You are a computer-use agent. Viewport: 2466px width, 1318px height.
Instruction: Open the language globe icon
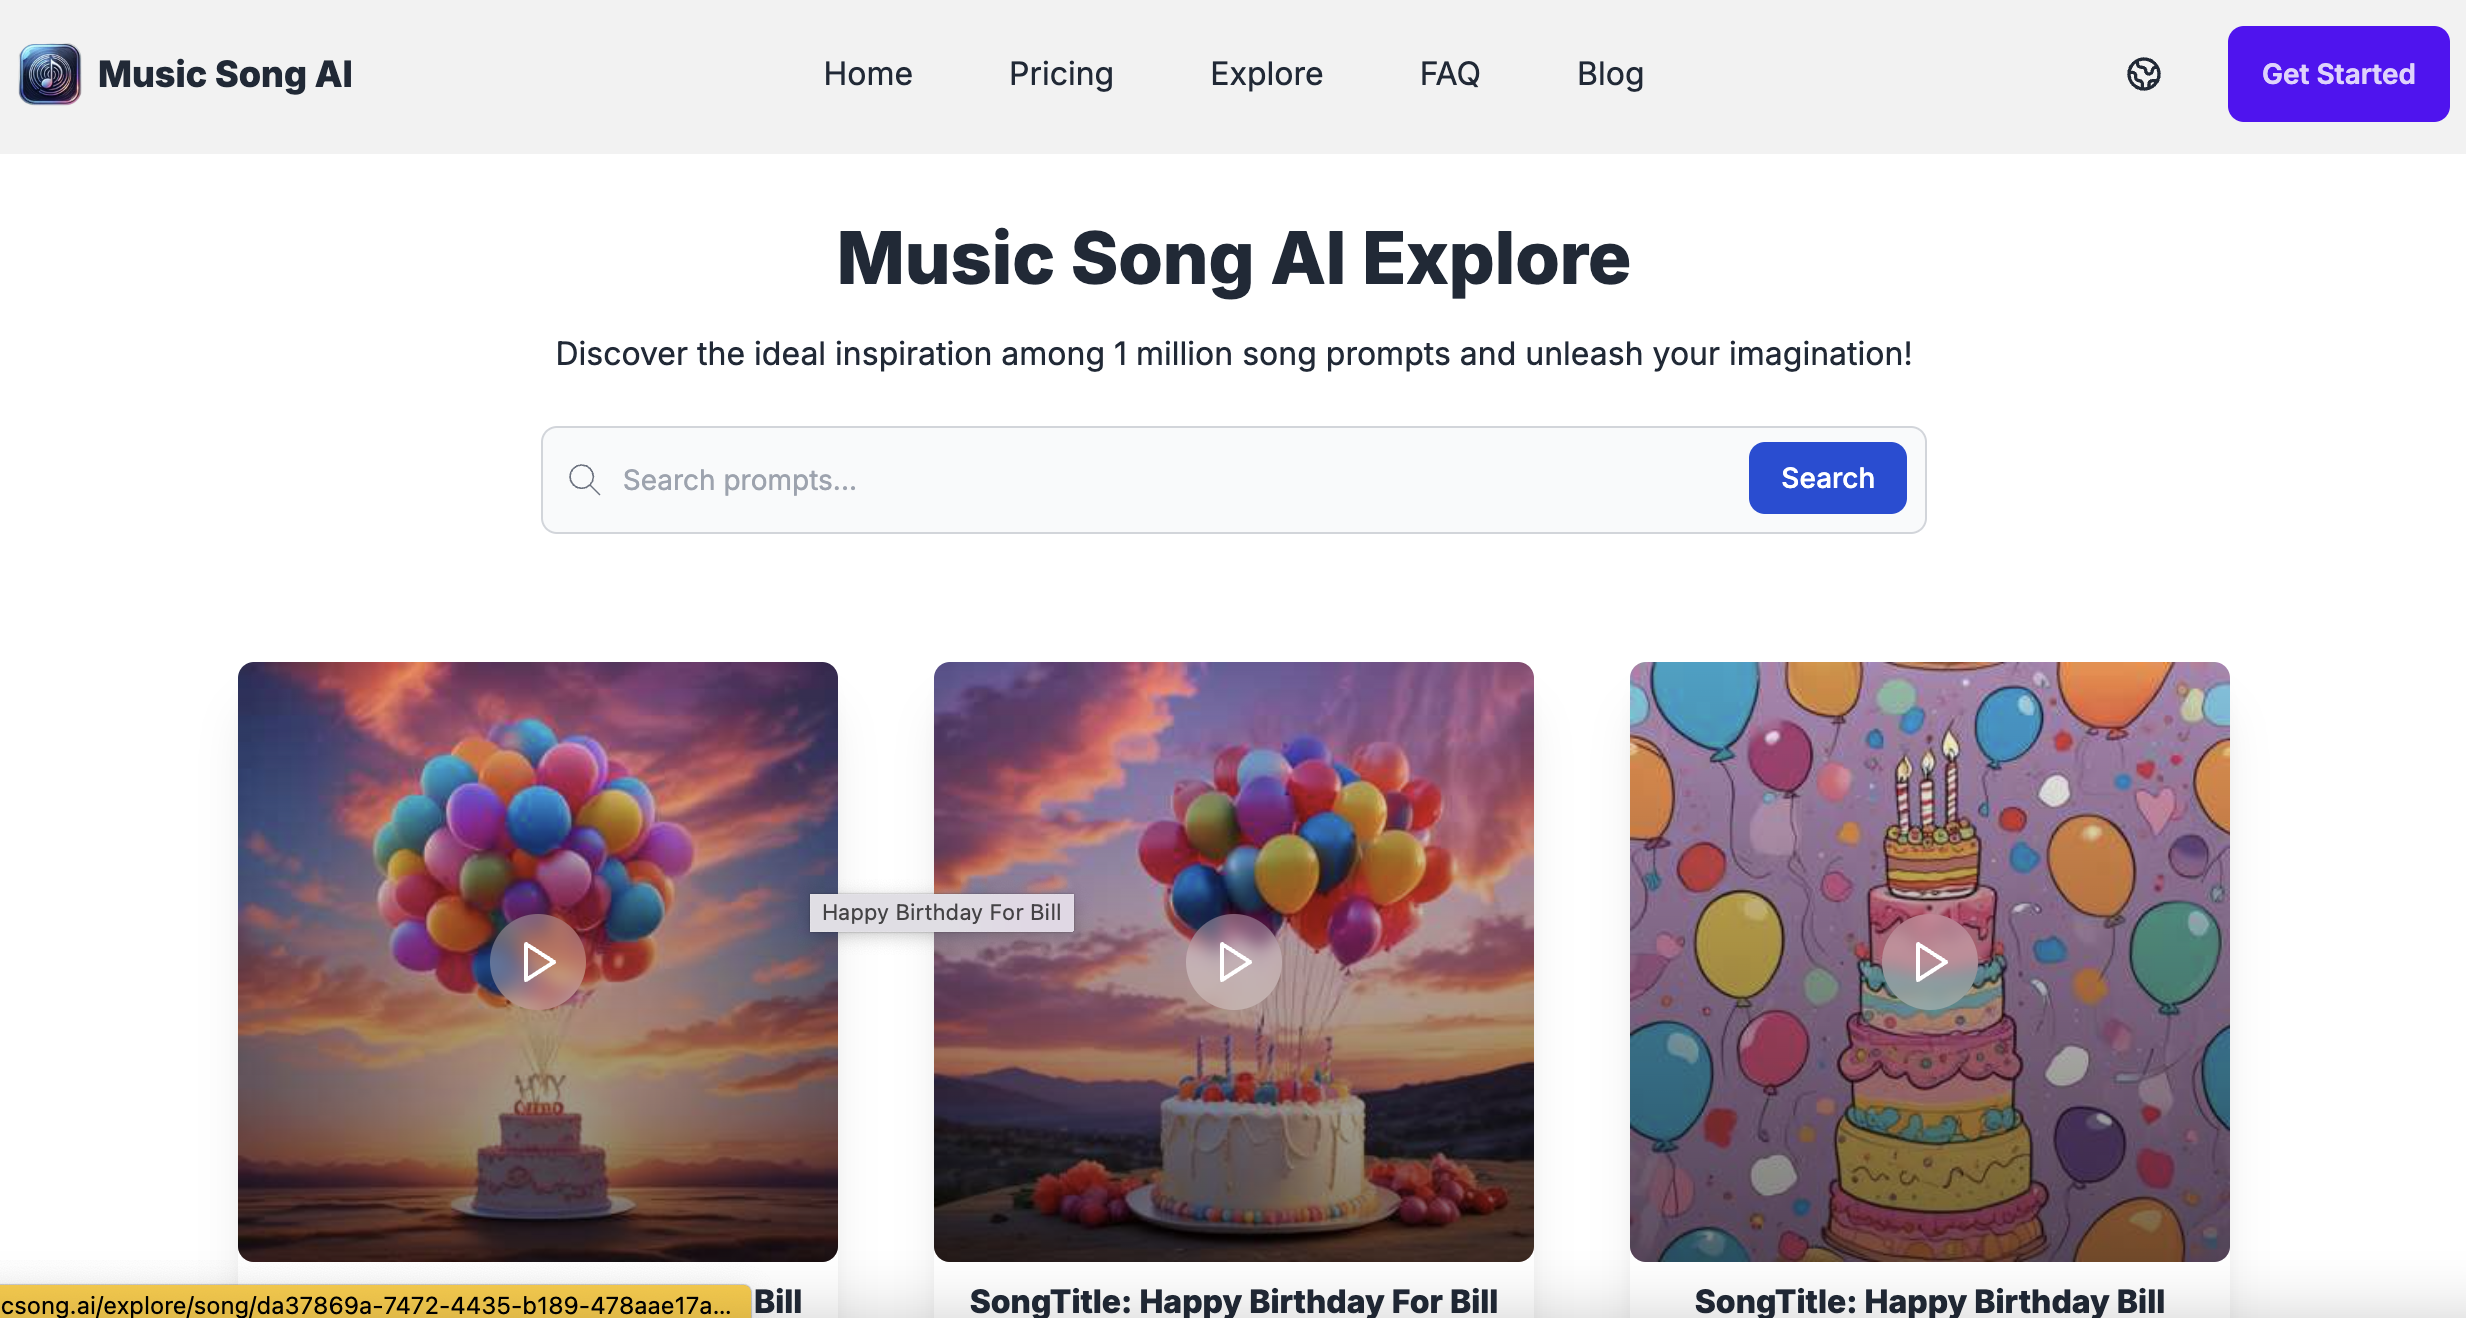[2143, 74]
